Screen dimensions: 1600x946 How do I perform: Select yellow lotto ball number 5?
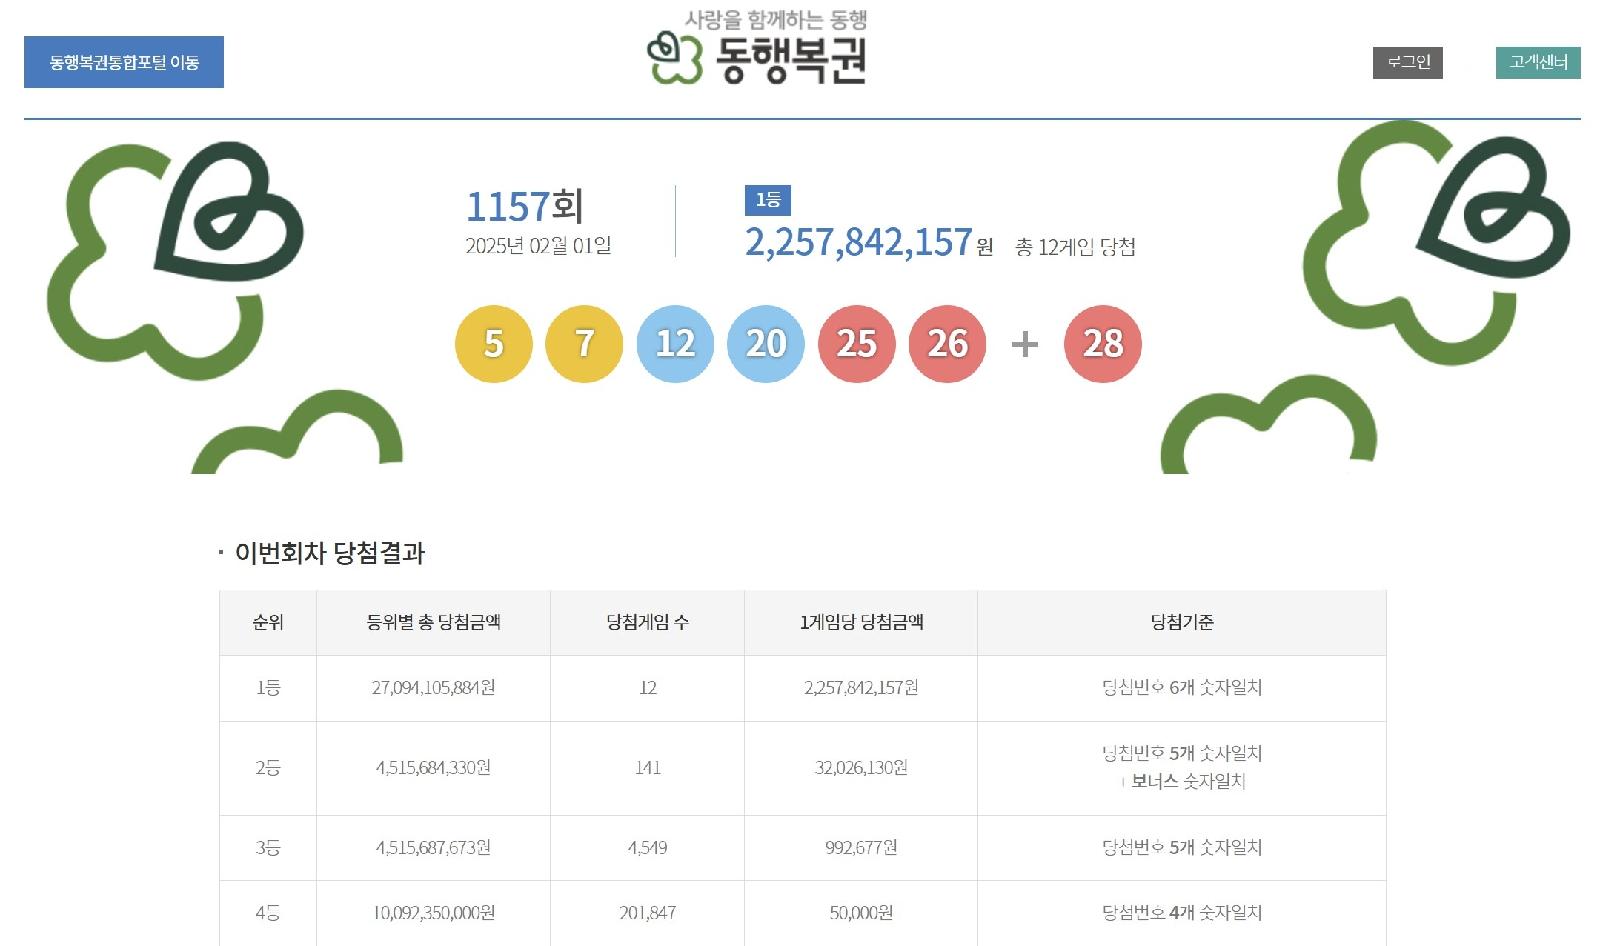(494, 344)
